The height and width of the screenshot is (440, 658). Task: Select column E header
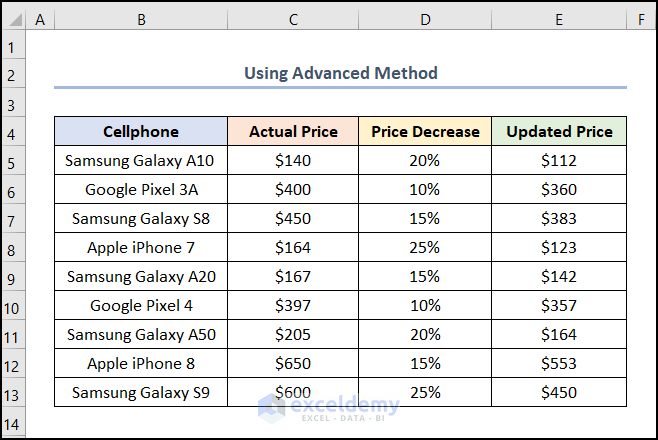(559, 19)
